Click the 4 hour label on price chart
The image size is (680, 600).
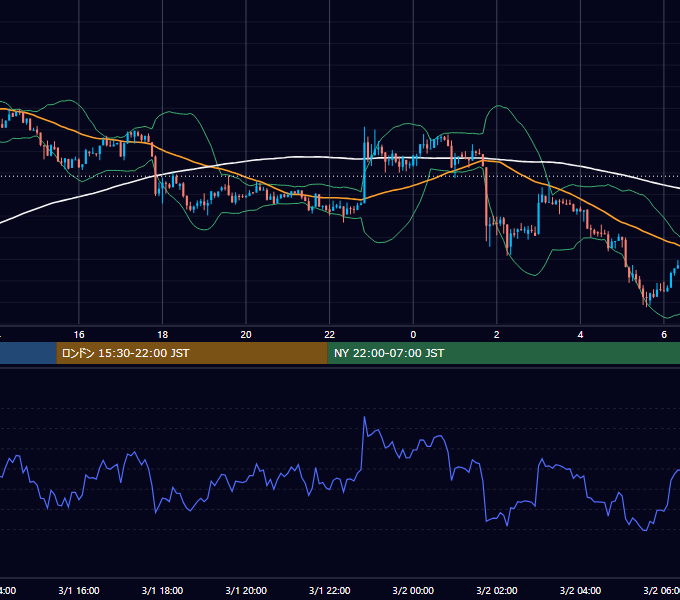(580, 335)
